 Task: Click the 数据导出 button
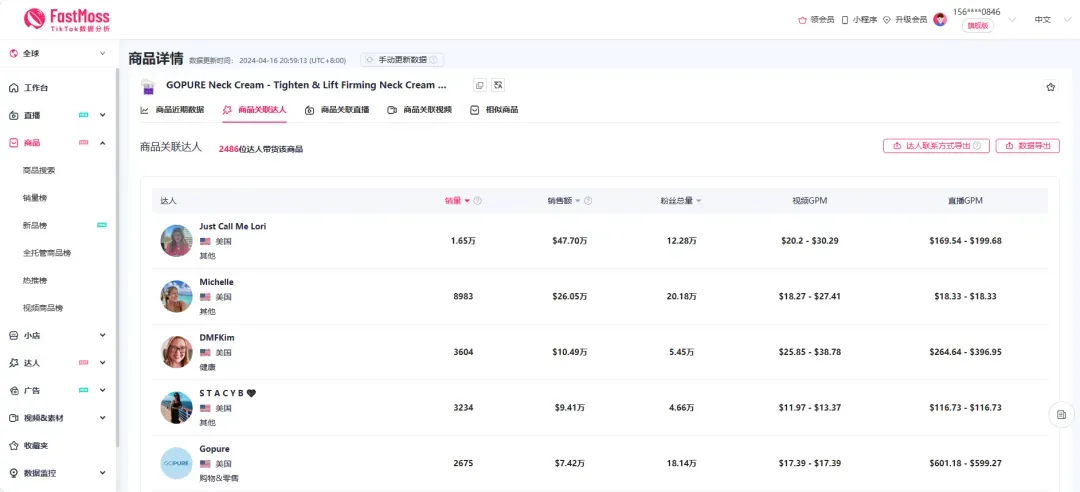click(x=1027, y=146)
